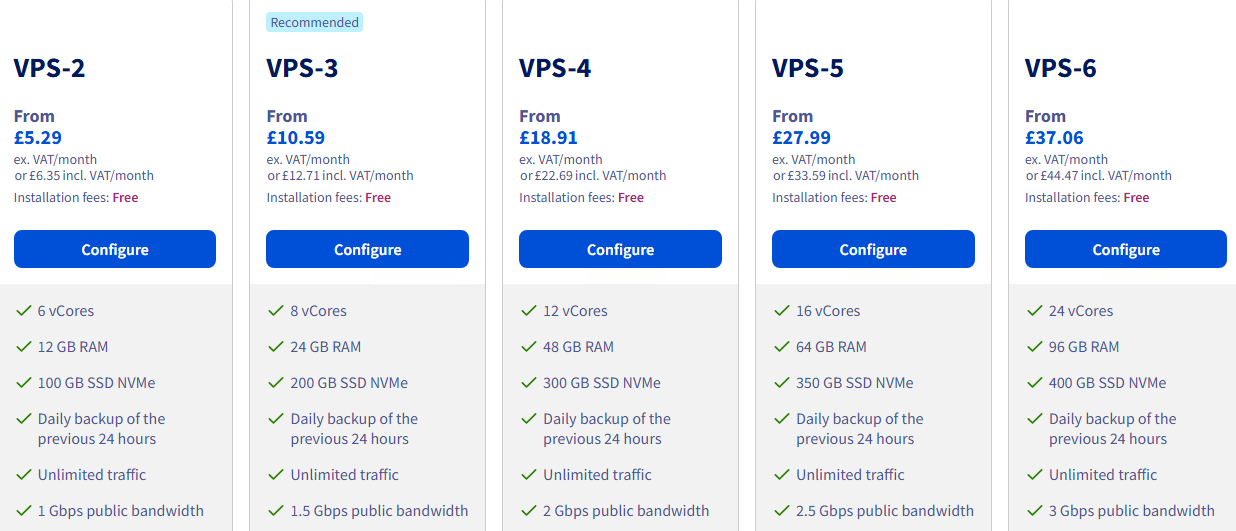Choose Configure for the VPS-4 plan
Viewport: 1236px width, 531px height.
pyautogui.click(x=620, y=249)
